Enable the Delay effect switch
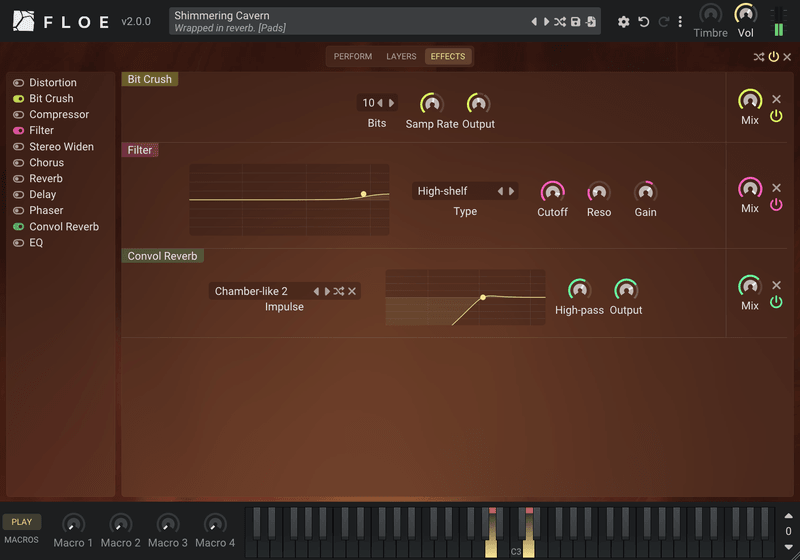This screenshot has height=560, width=800. point(18,194)
